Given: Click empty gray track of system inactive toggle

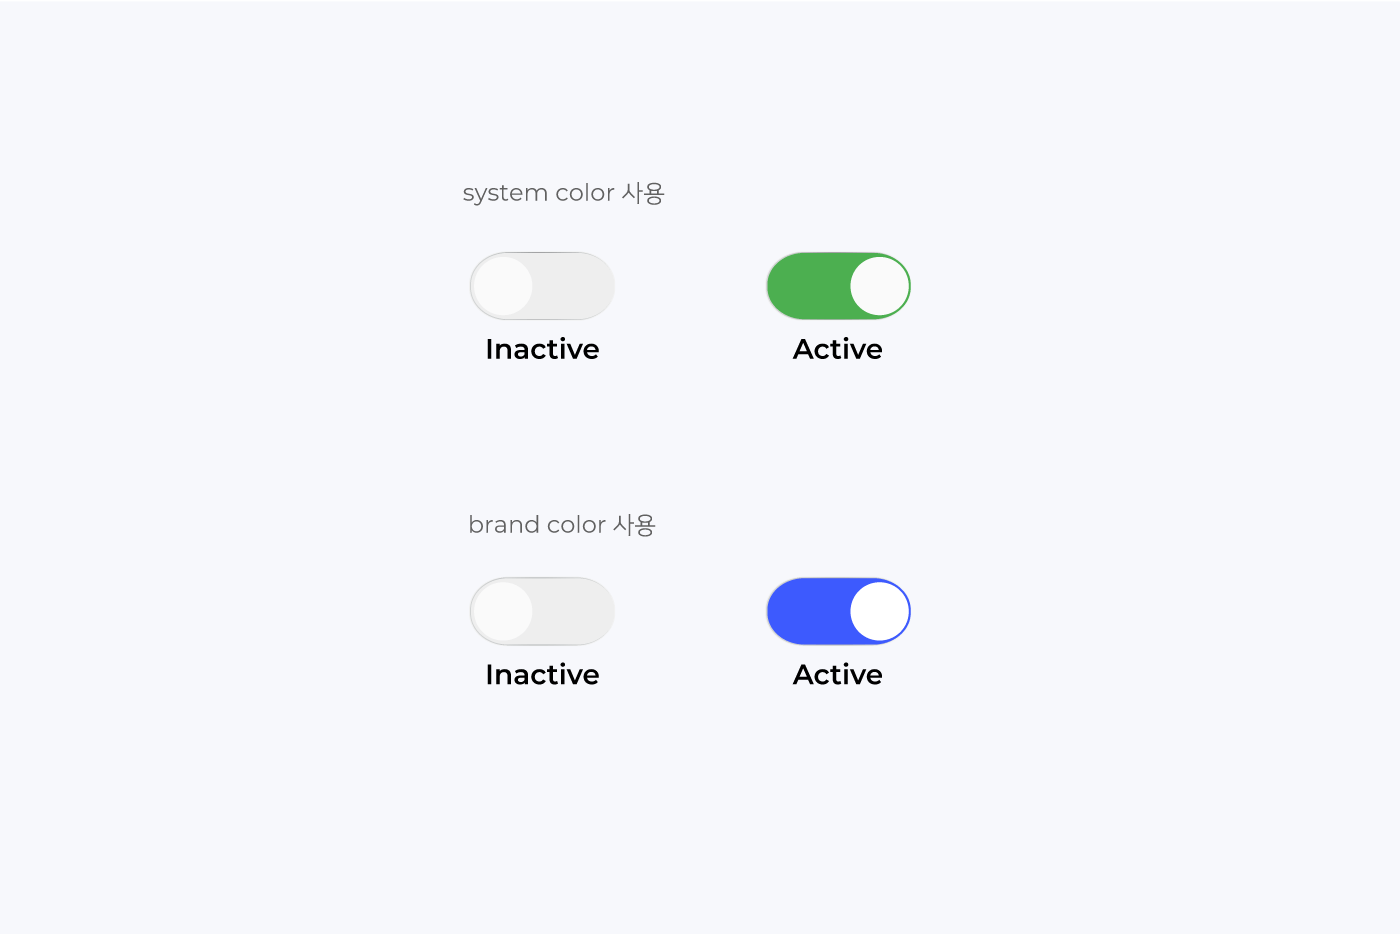Looking at the screenshot, I should [x=573, y=286].
